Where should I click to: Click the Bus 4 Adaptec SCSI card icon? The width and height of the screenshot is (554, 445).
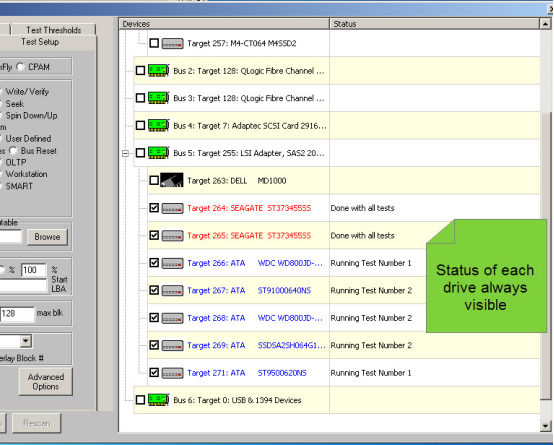pos(158,125)
